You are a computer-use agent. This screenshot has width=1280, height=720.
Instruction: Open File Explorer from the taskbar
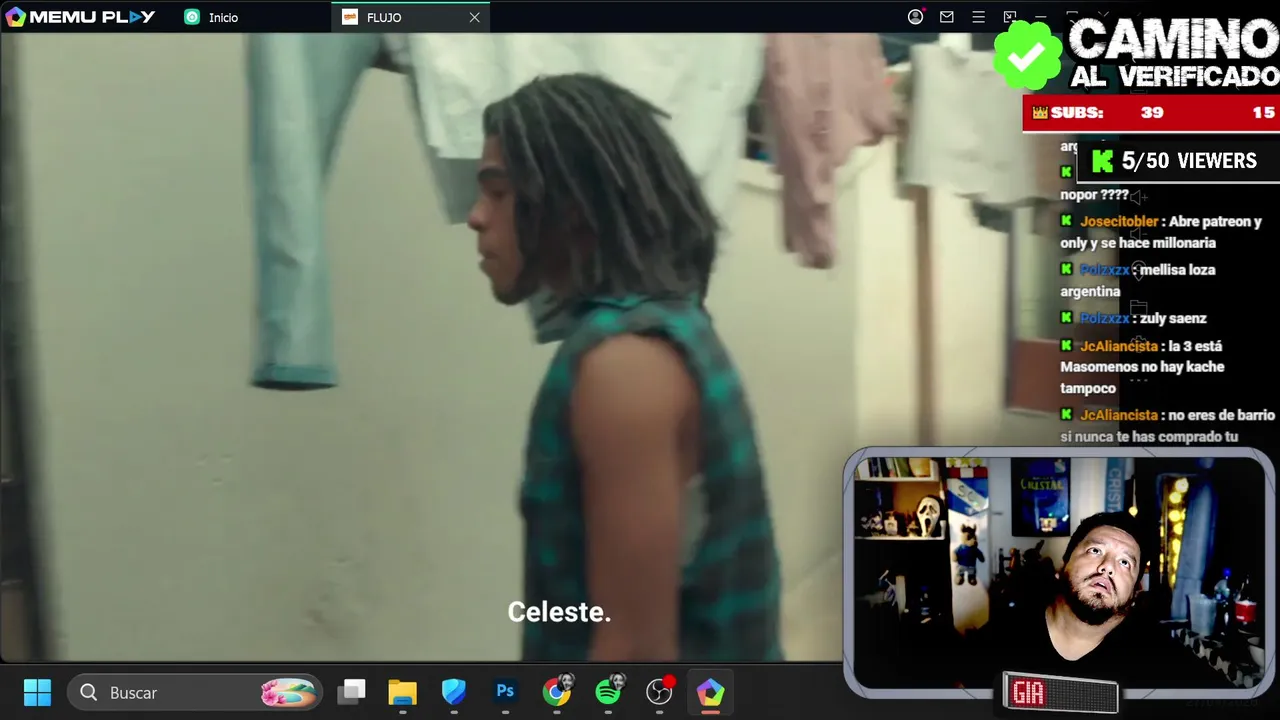pyautogui.click(x=402, y=692)
